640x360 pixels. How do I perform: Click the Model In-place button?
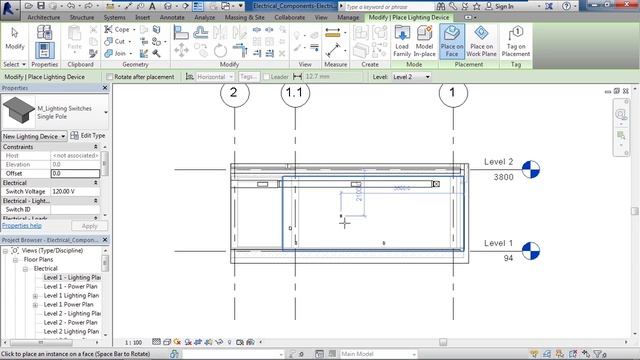coord(424,41)
